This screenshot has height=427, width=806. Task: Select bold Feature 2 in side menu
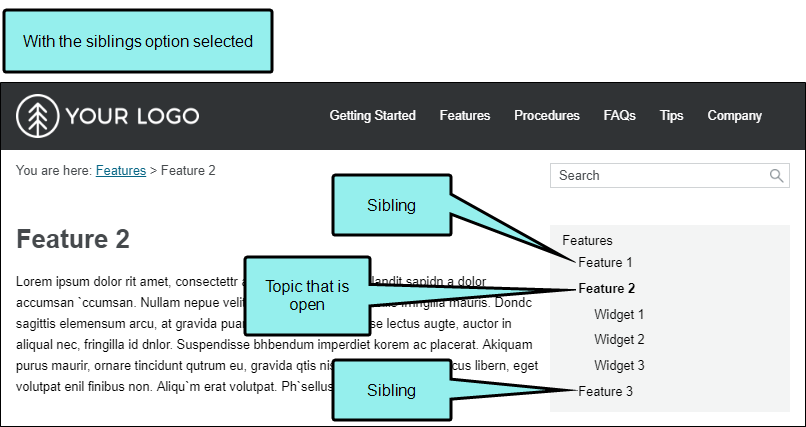(x=607, y=288)
